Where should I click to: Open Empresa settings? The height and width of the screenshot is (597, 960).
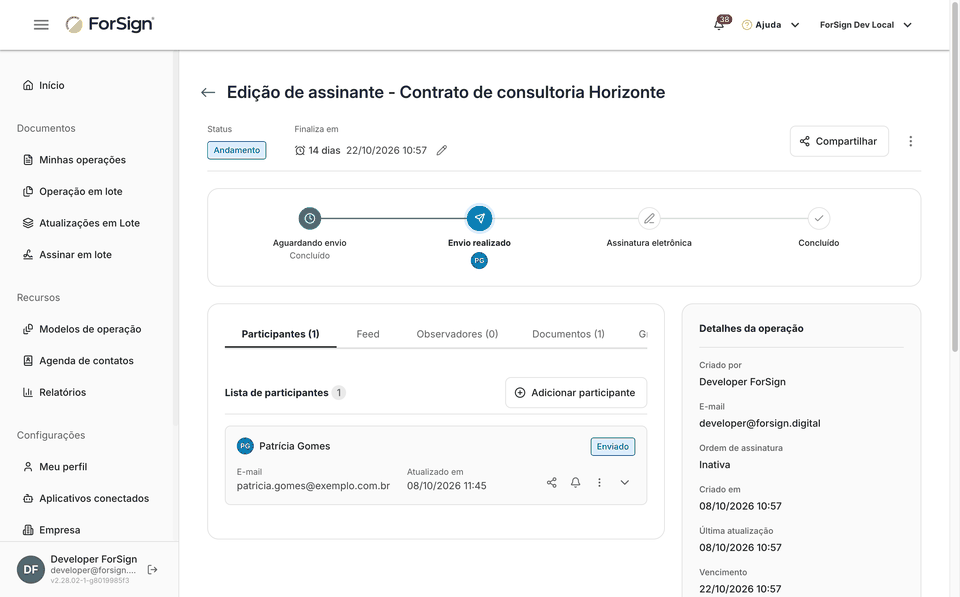pyautogui.click(x=51, y=530)
